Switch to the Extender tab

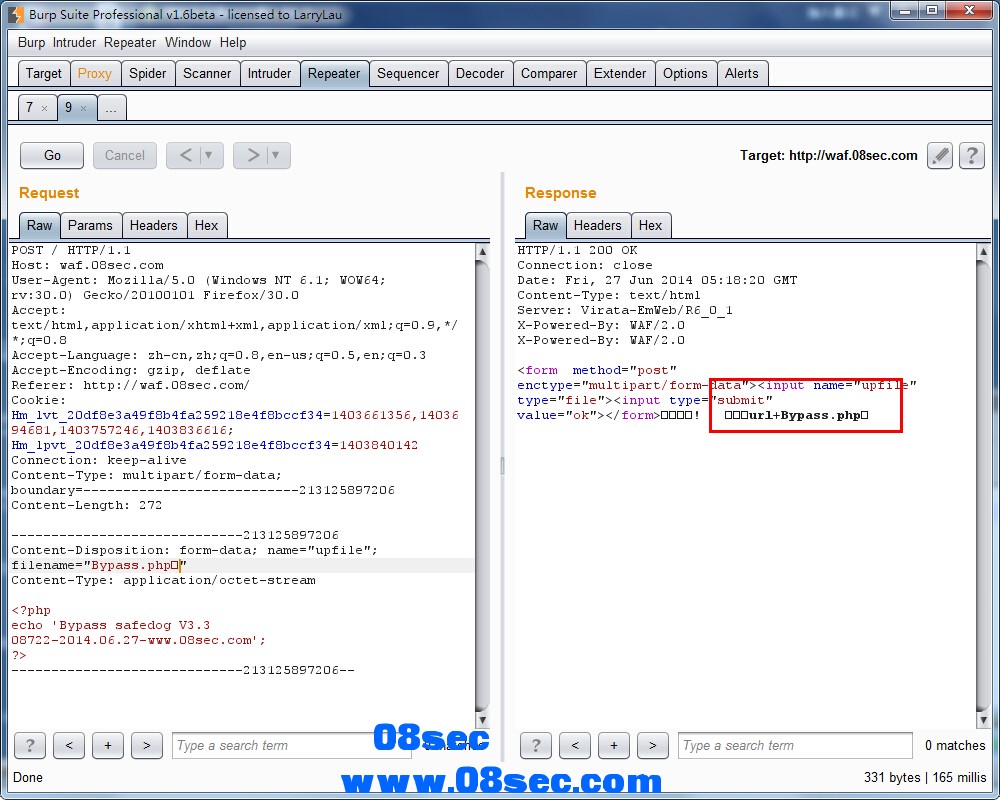[619, 73]
